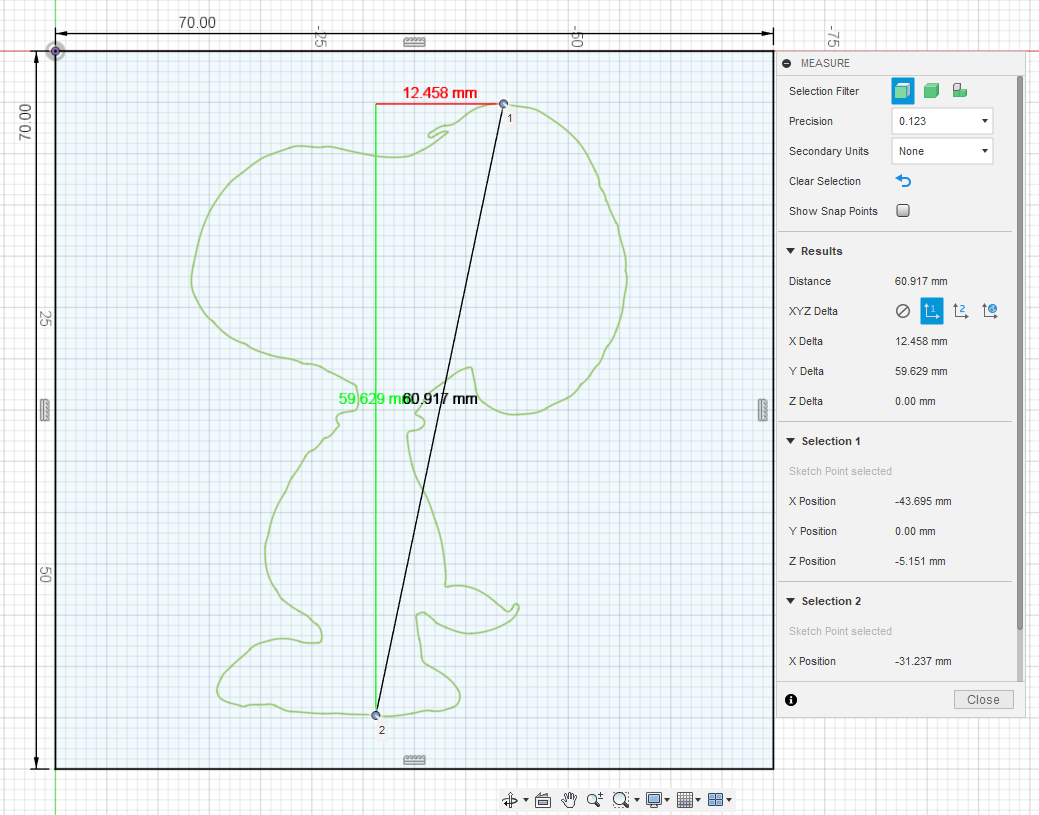Click the Clear Selection undo arrow
Screen dimensions: 1039x815
pos(903,181)
